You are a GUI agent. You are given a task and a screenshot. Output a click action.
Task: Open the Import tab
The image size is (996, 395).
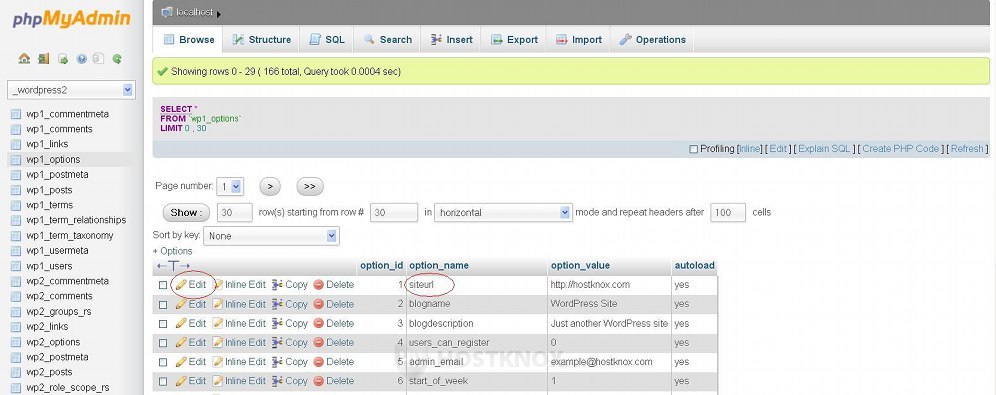click(579, 39)
